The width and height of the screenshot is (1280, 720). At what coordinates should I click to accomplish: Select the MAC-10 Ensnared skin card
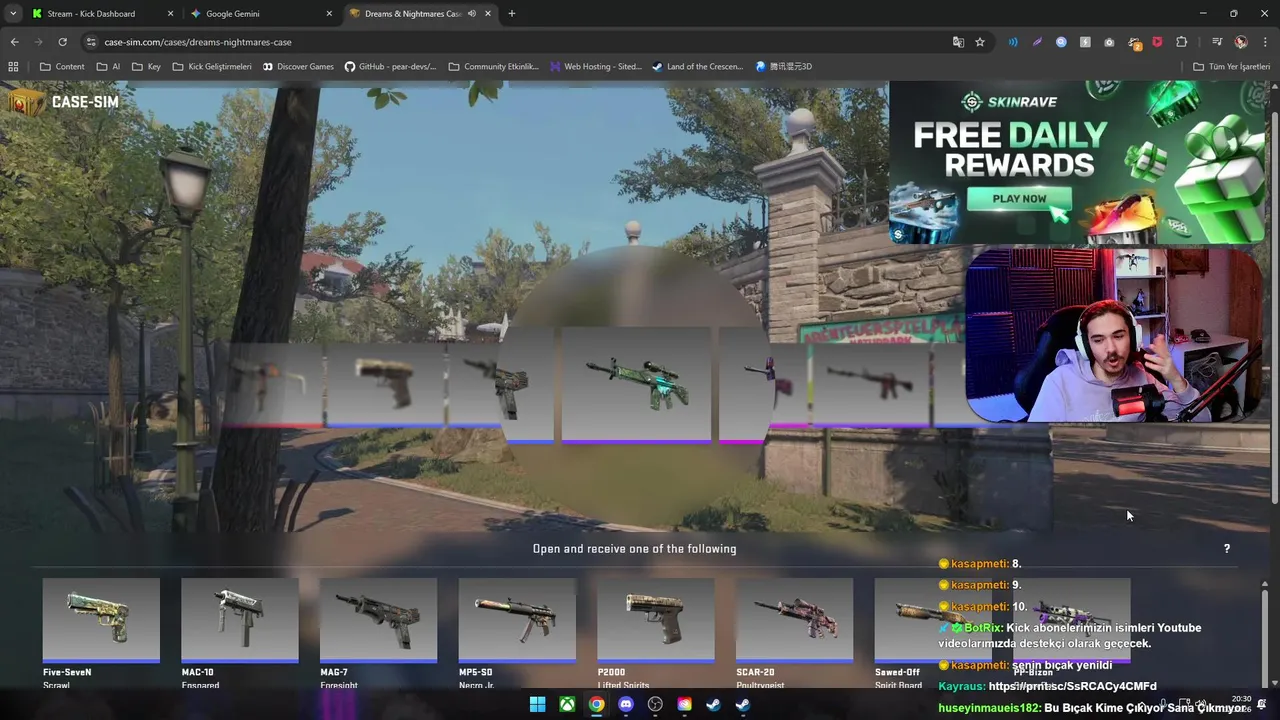[x=239, y=633]
